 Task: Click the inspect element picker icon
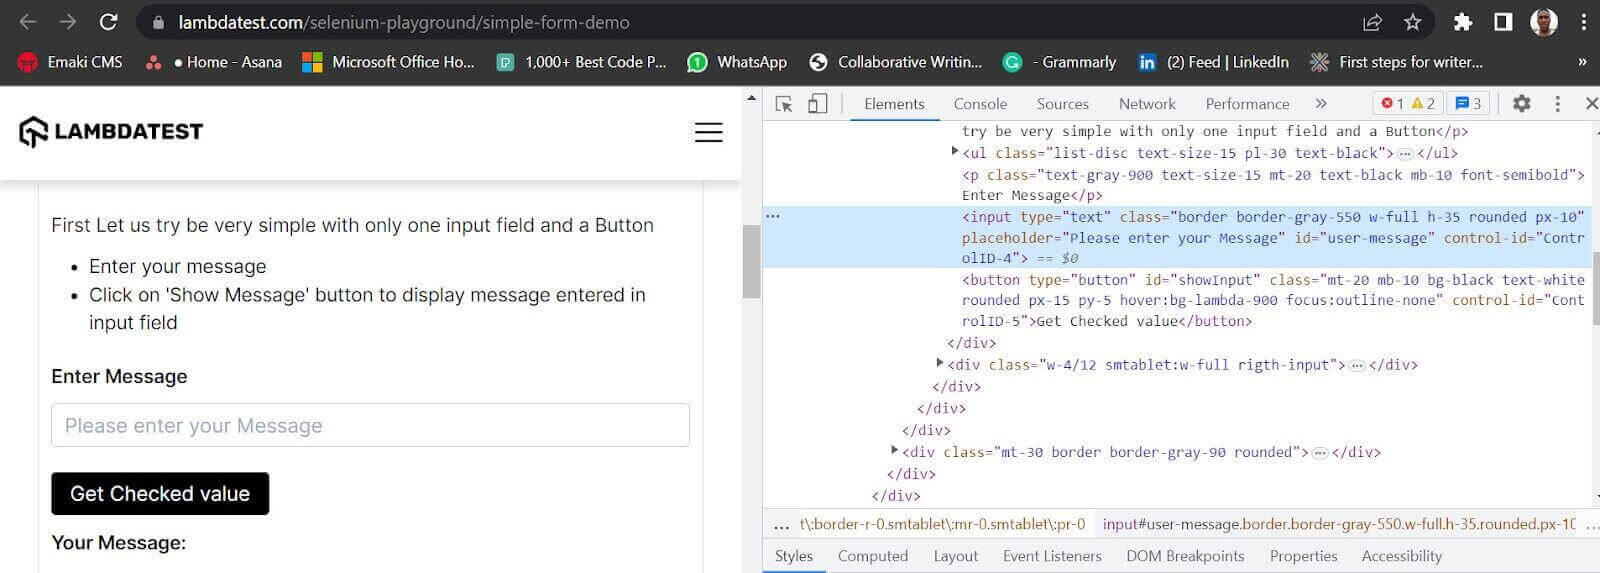(x=784, y=104)
